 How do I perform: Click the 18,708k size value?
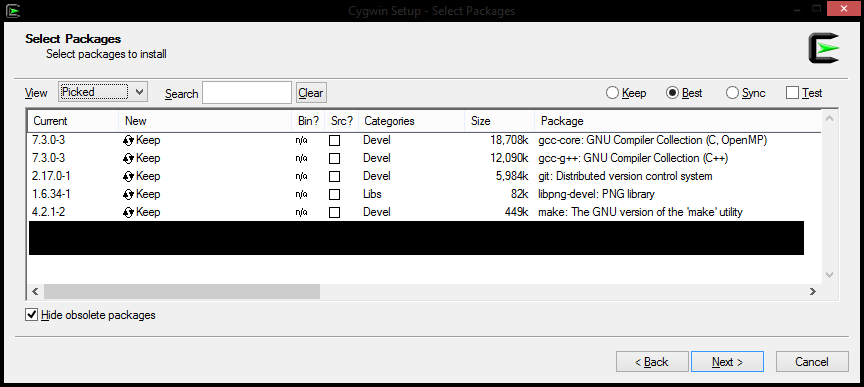(x=509, y=141)
